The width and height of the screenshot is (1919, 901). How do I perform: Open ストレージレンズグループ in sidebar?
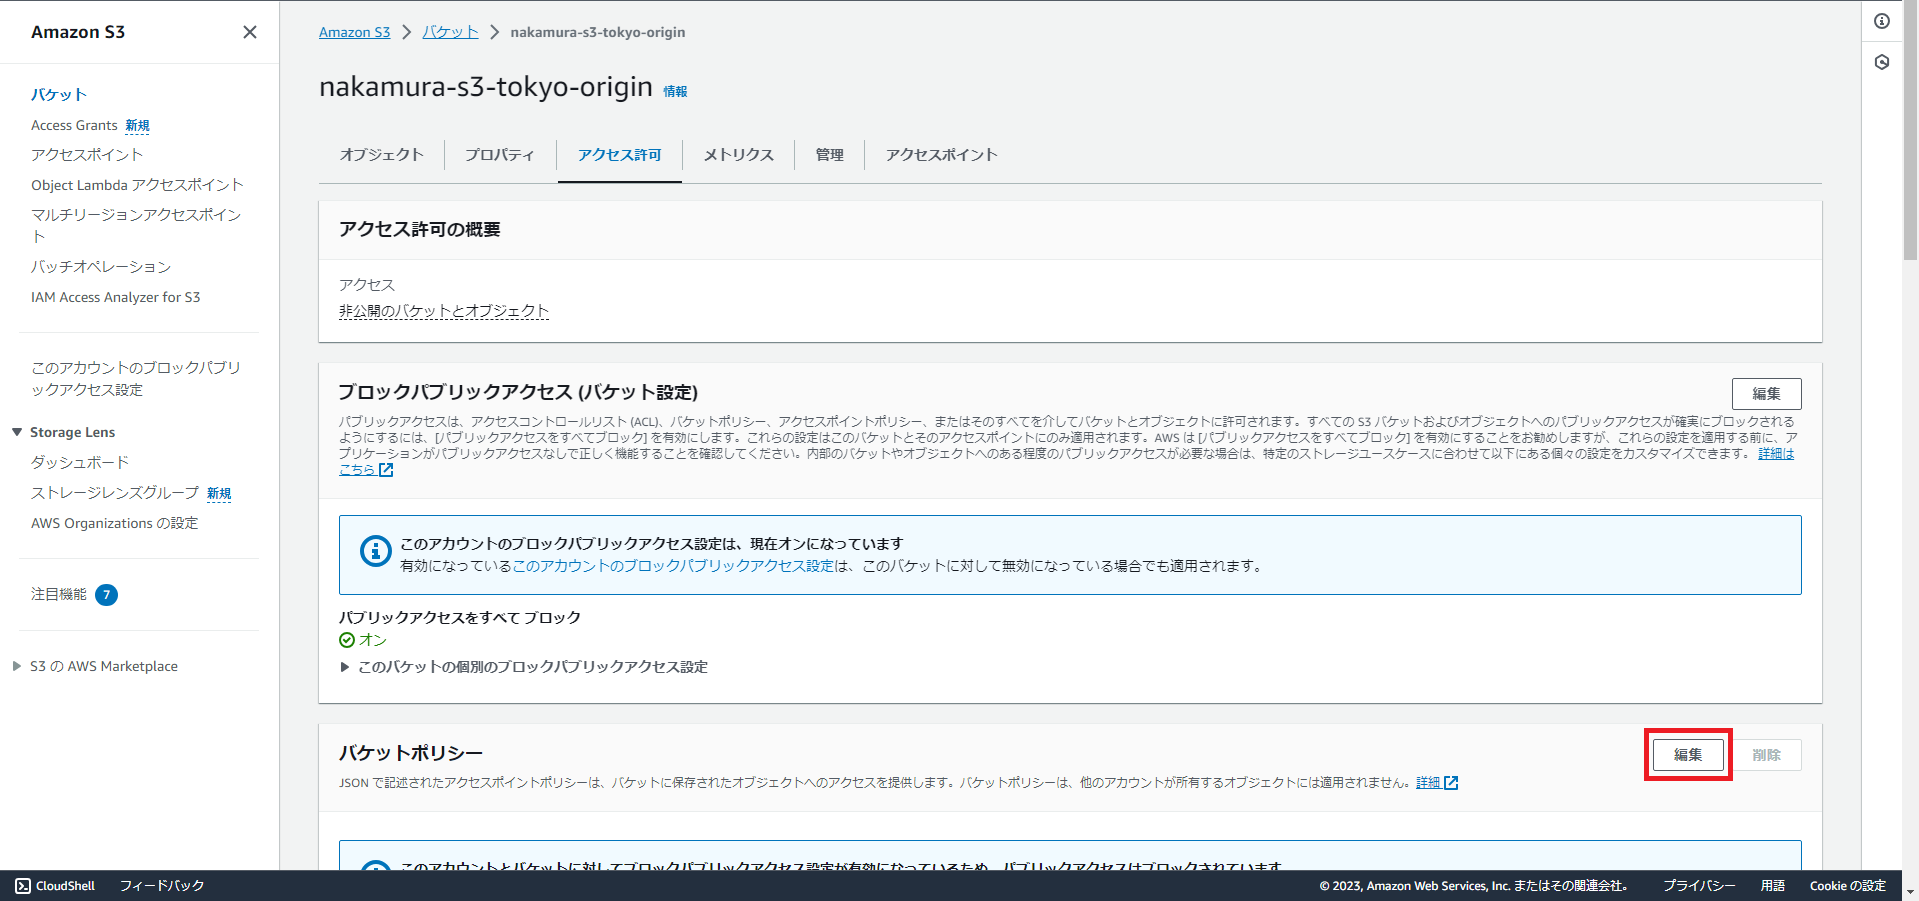tap(115, 493)
